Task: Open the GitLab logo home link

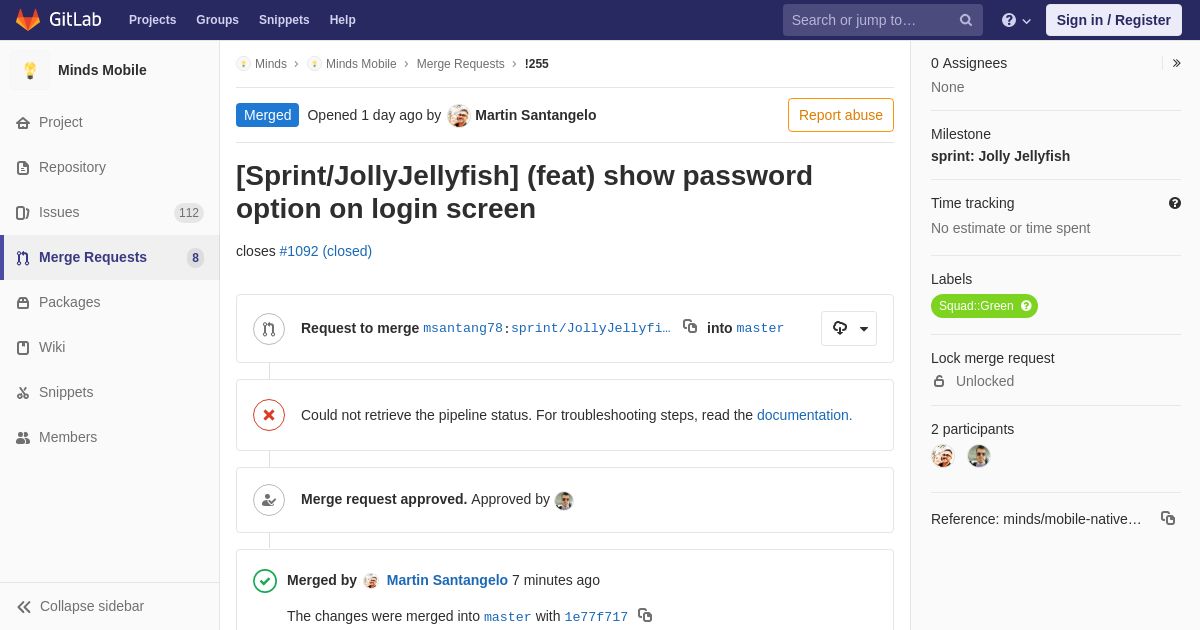Action: point(57,20)
